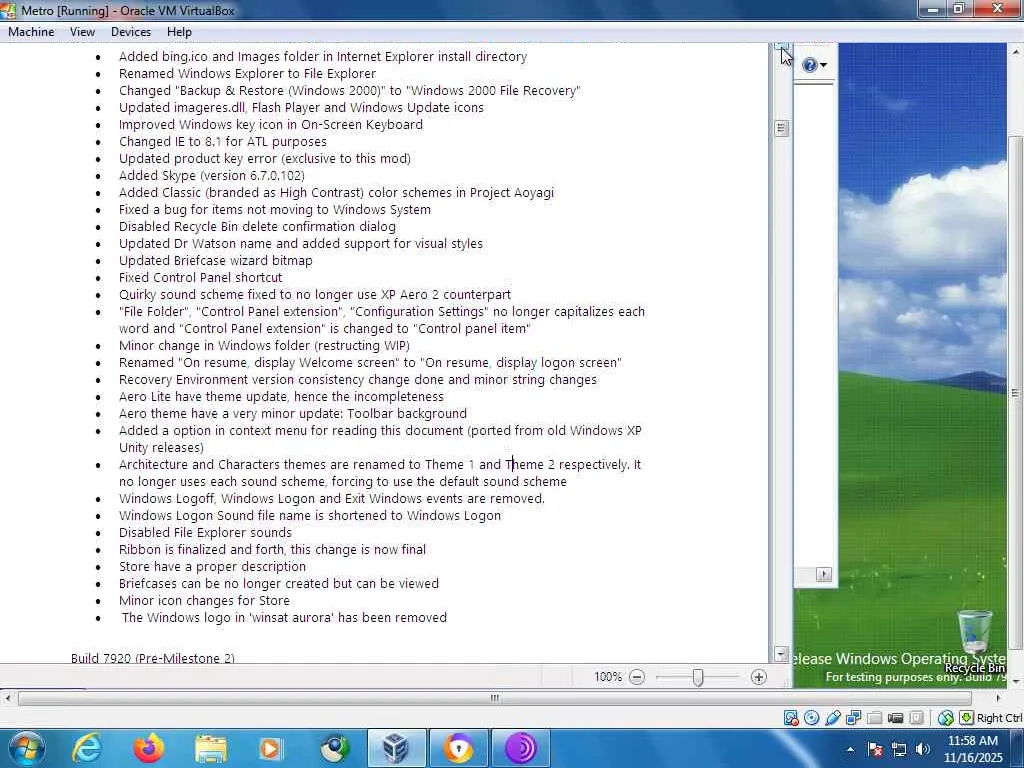Click the document scrollbar thumb
Image resolution: width=1024 pixels, height=768 pixels.
[781, 129]
